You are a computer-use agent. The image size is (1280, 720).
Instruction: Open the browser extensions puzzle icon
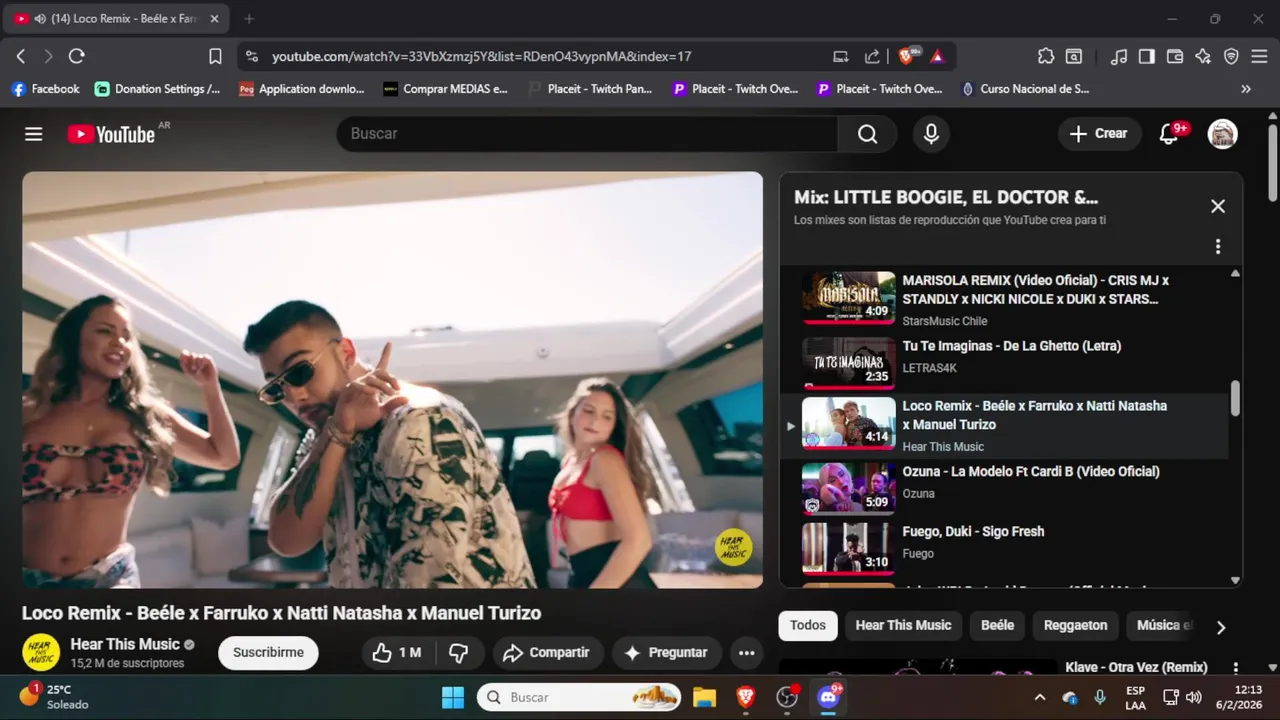(x=1046, y=57)
